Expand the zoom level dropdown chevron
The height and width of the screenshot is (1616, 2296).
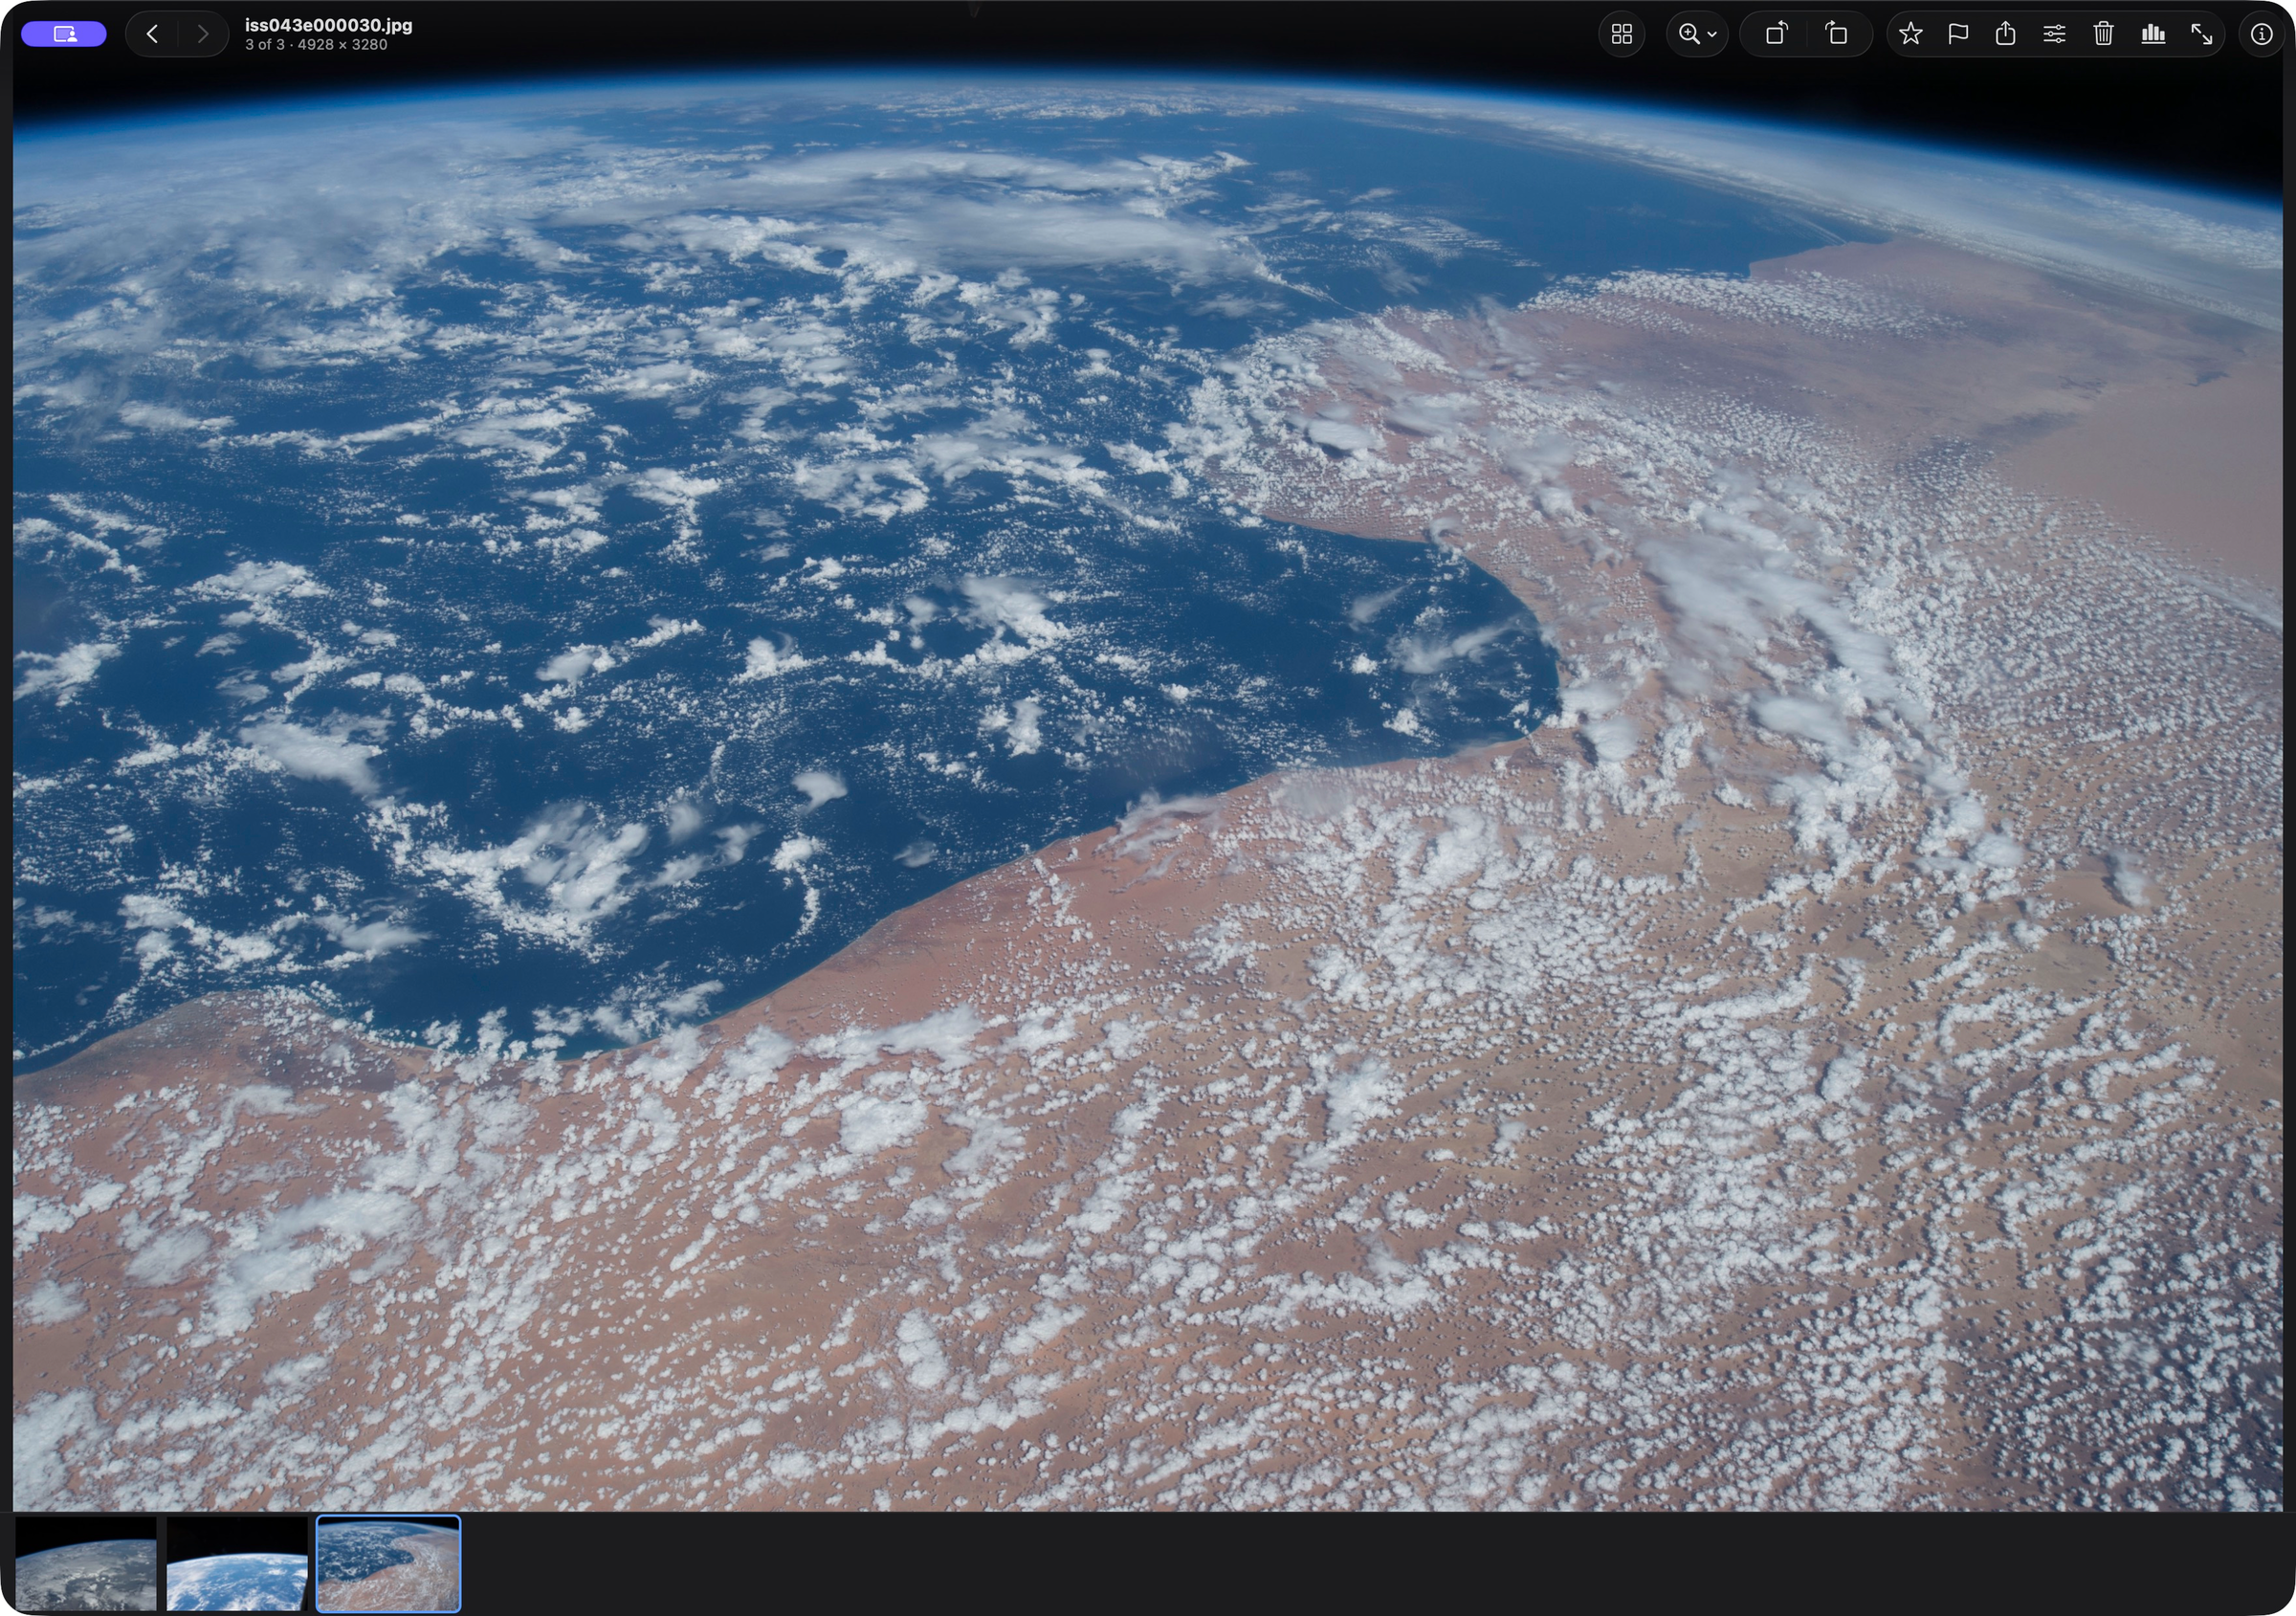click(1712, 35)
